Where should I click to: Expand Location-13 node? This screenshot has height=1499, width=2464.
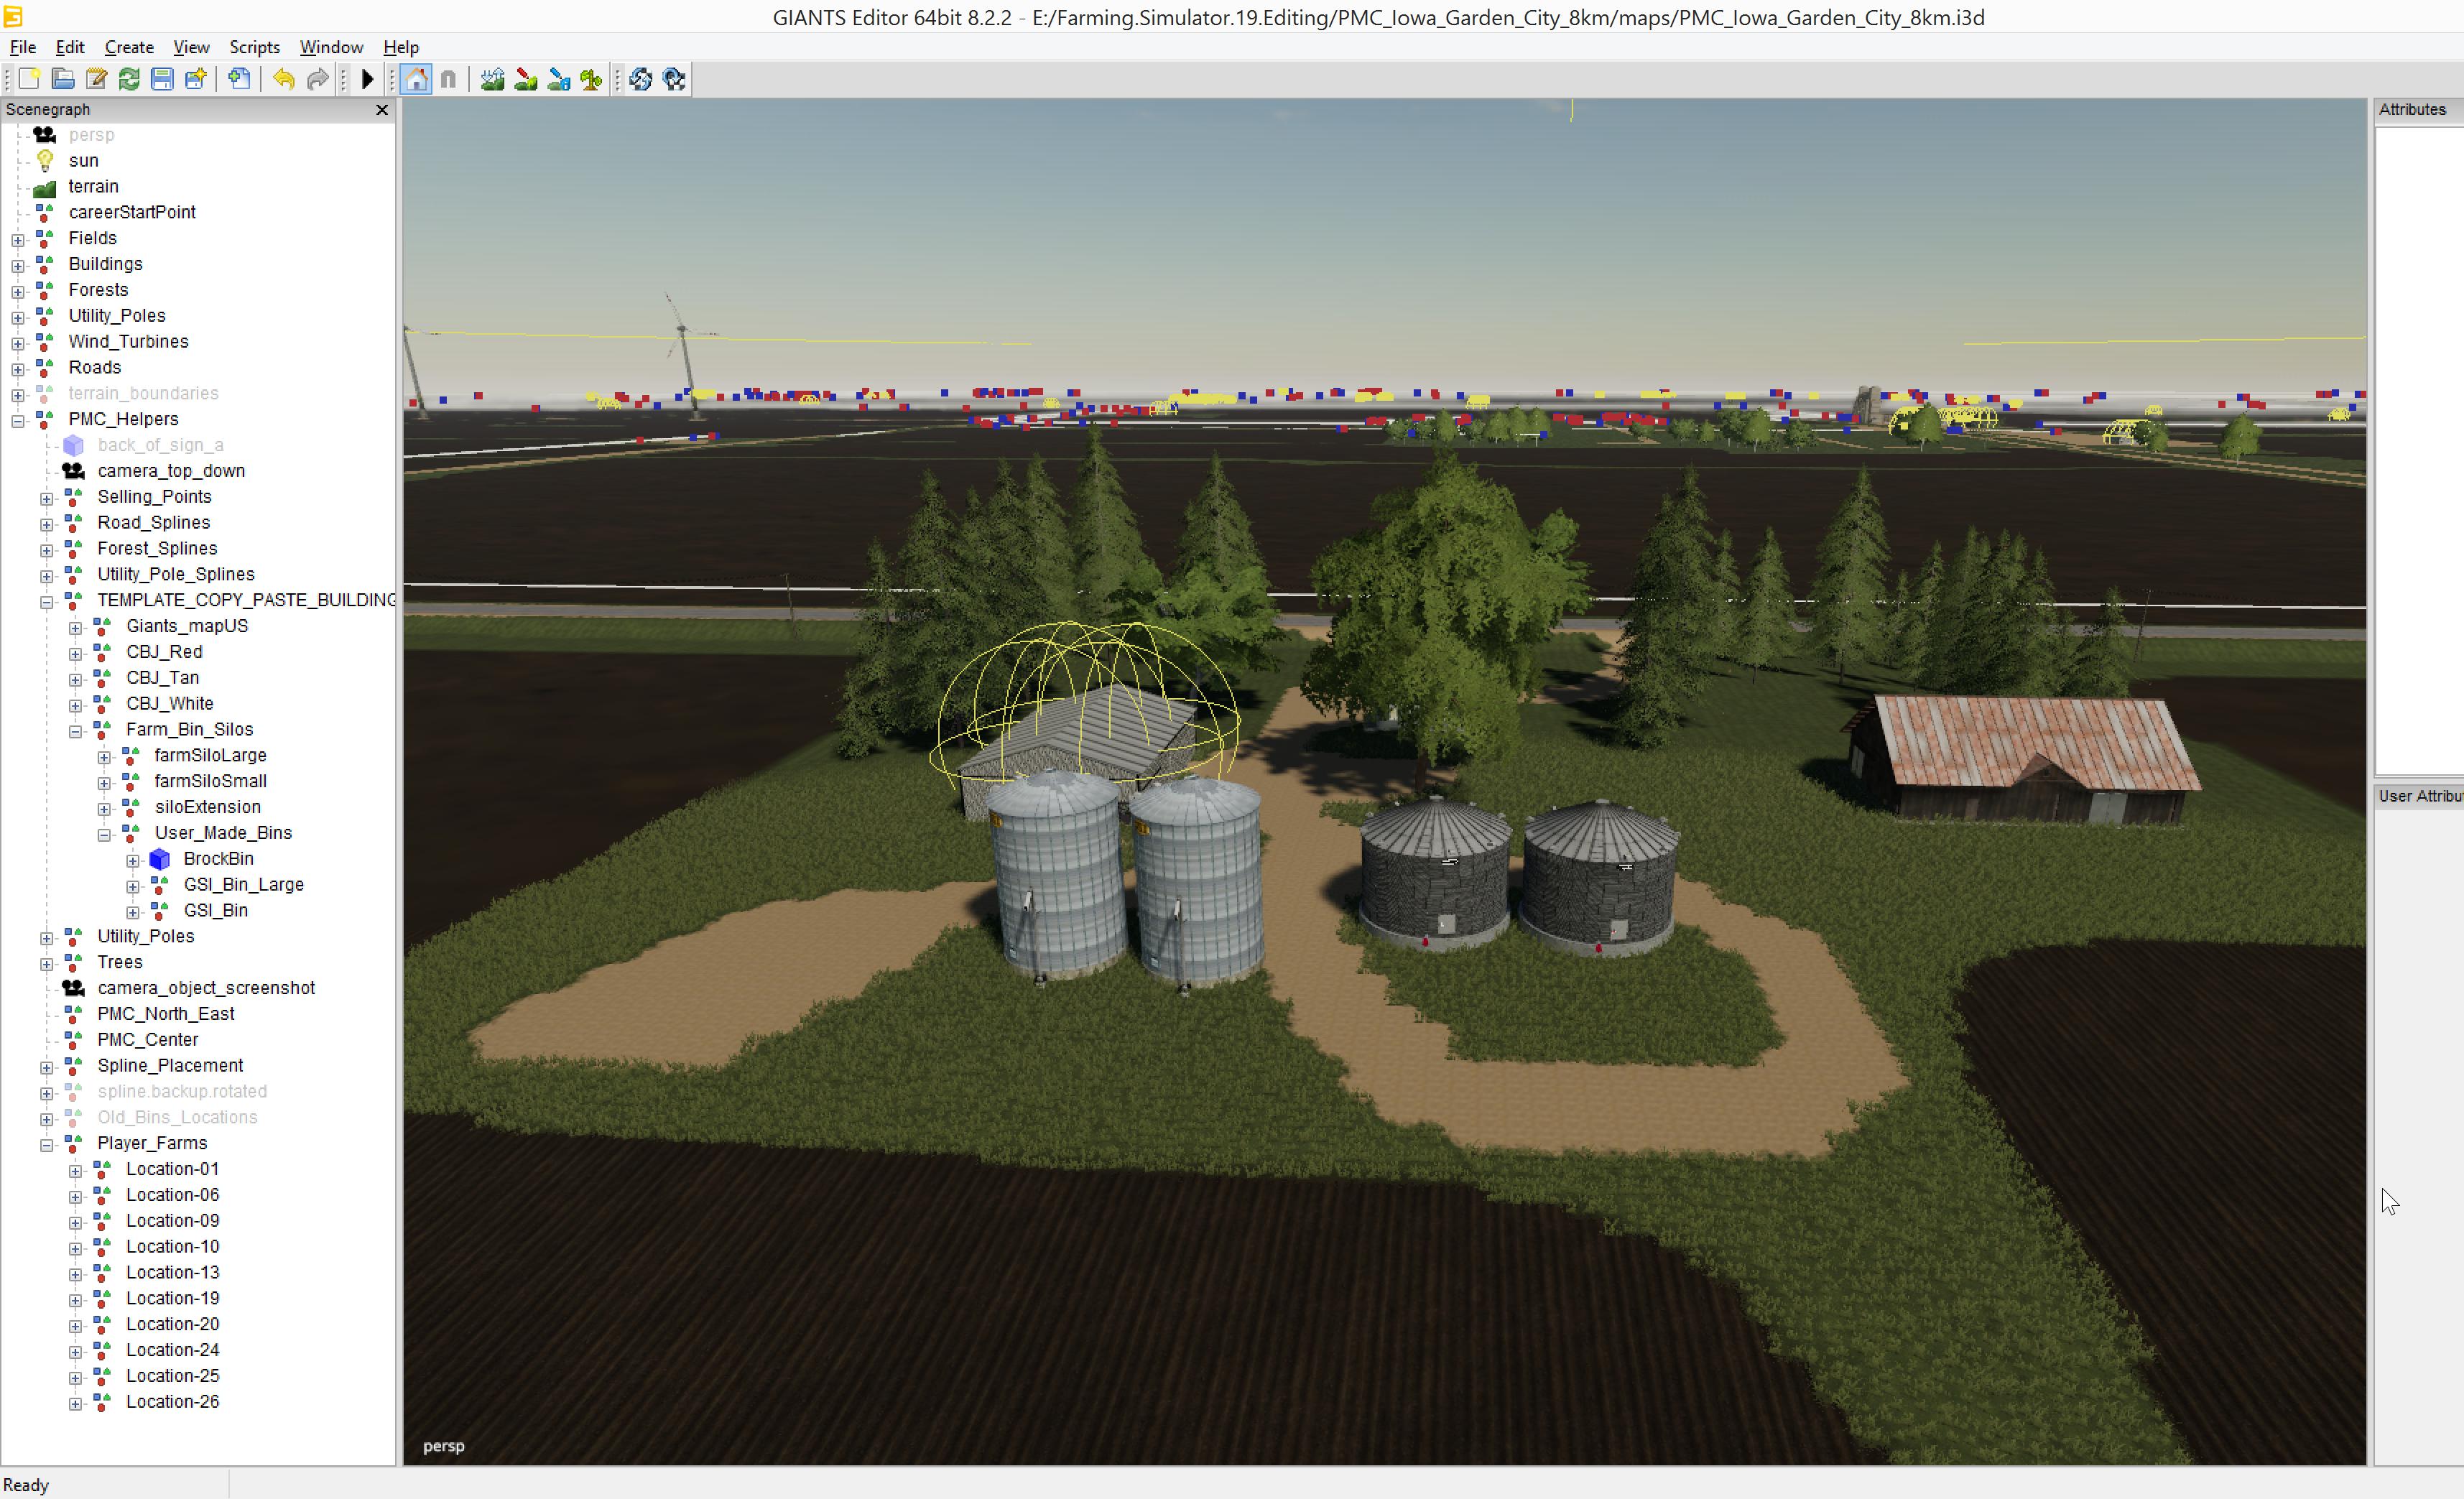(76, 1274)
